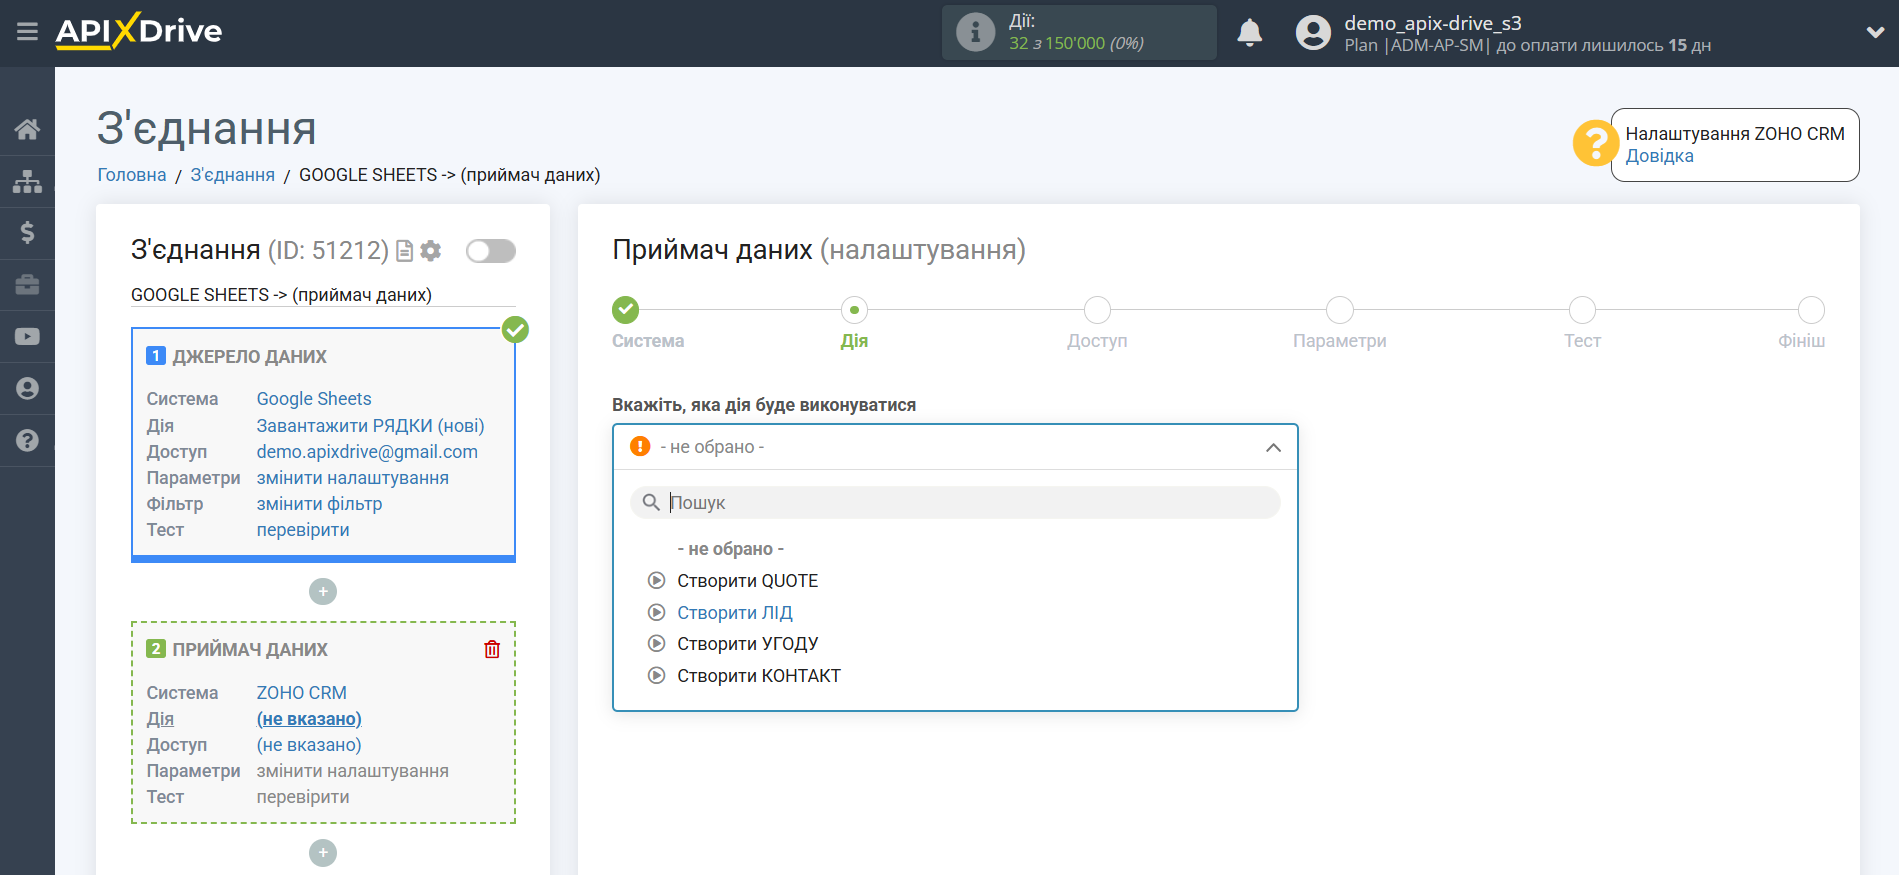Click the Дія (не вказано) link
This screenshot has width=1899, height=875.
point(309,719)
